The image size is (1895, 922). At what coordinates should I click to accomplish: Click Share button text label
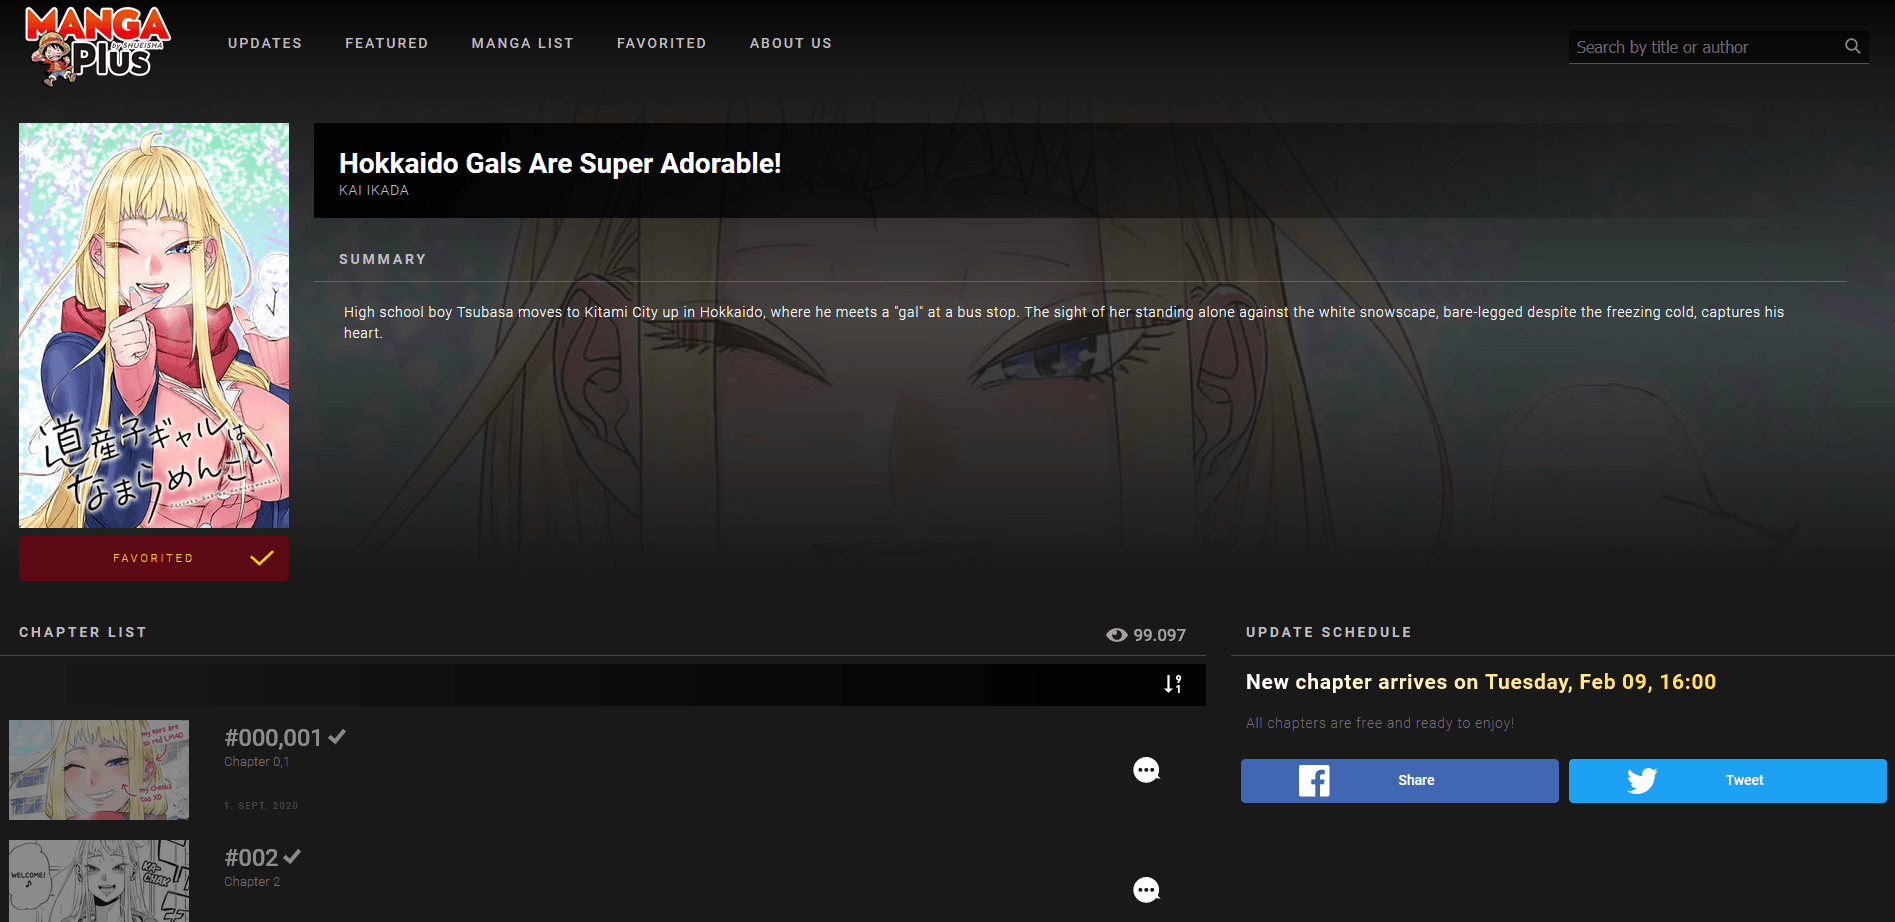[x=1416, y=780]
